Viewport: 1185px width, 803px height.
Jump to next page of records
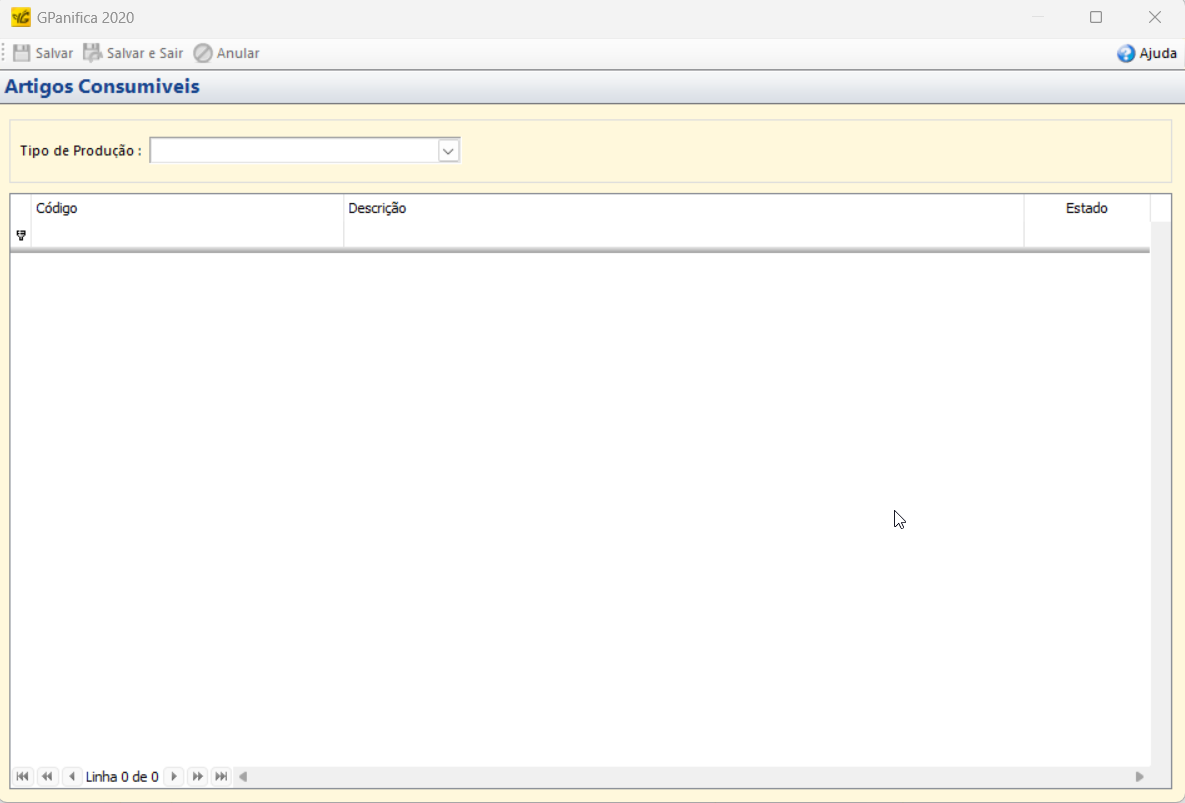point(198,776)
